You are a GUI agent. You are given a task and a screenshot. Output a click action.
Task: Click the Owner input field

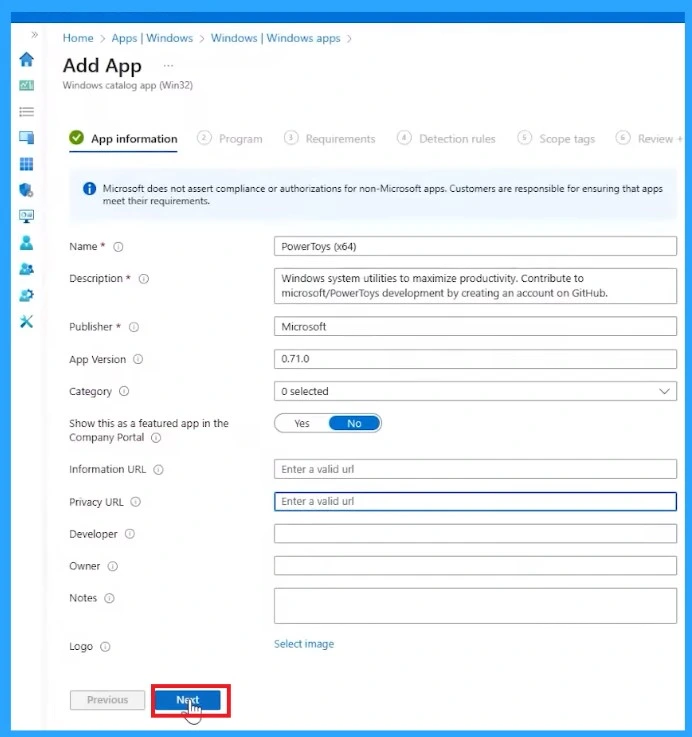coord(475,565)
